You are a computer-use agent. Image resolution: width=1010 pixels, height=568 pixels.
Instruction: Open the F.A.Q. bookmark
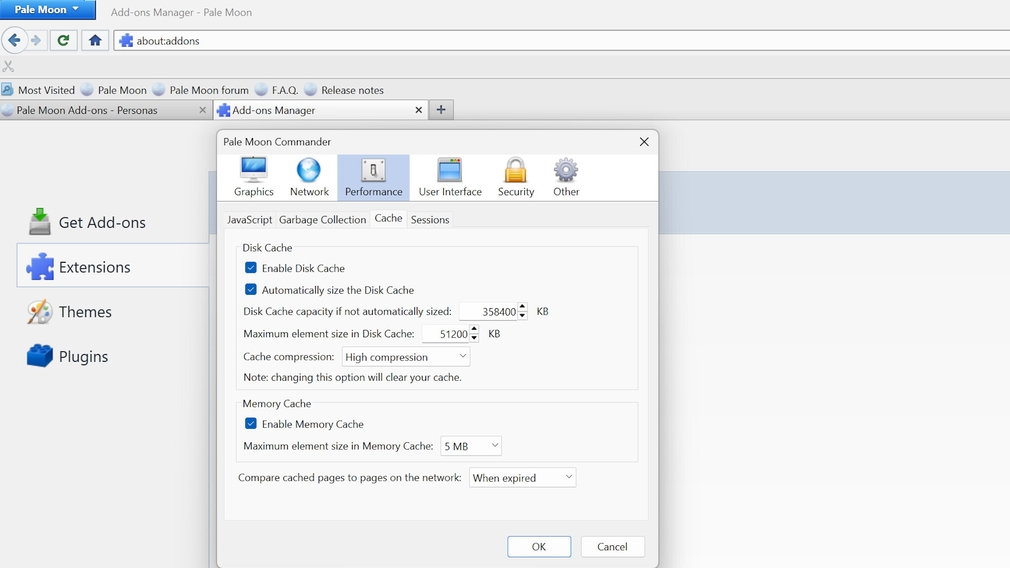click(276, 90)
